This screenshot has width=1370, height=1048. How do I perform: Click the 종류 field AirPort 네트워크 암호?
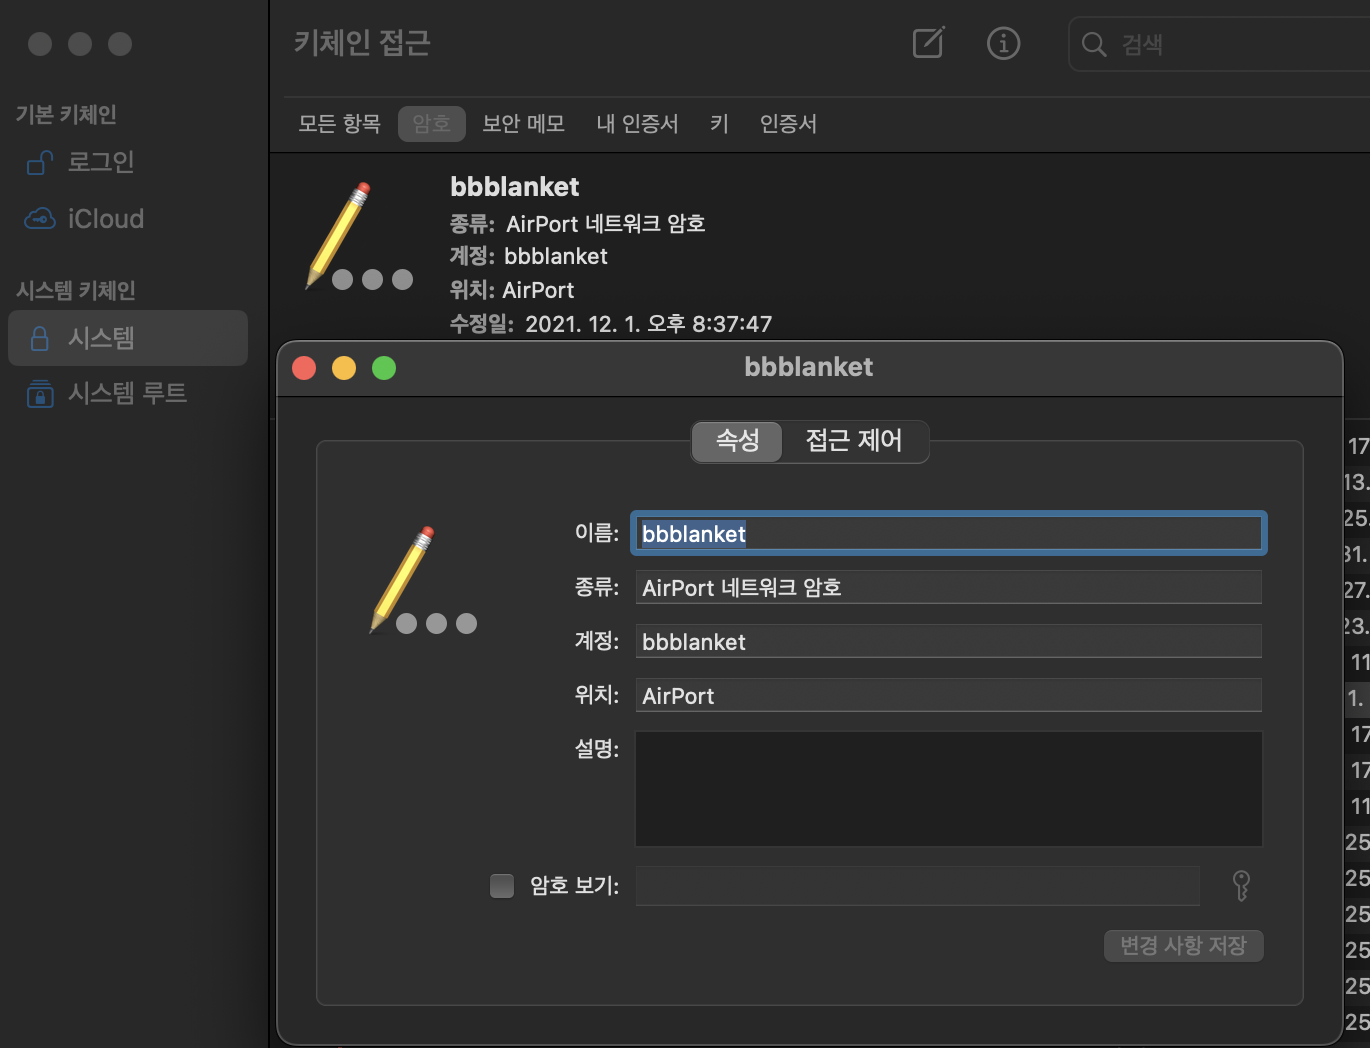tap(948, 588)
